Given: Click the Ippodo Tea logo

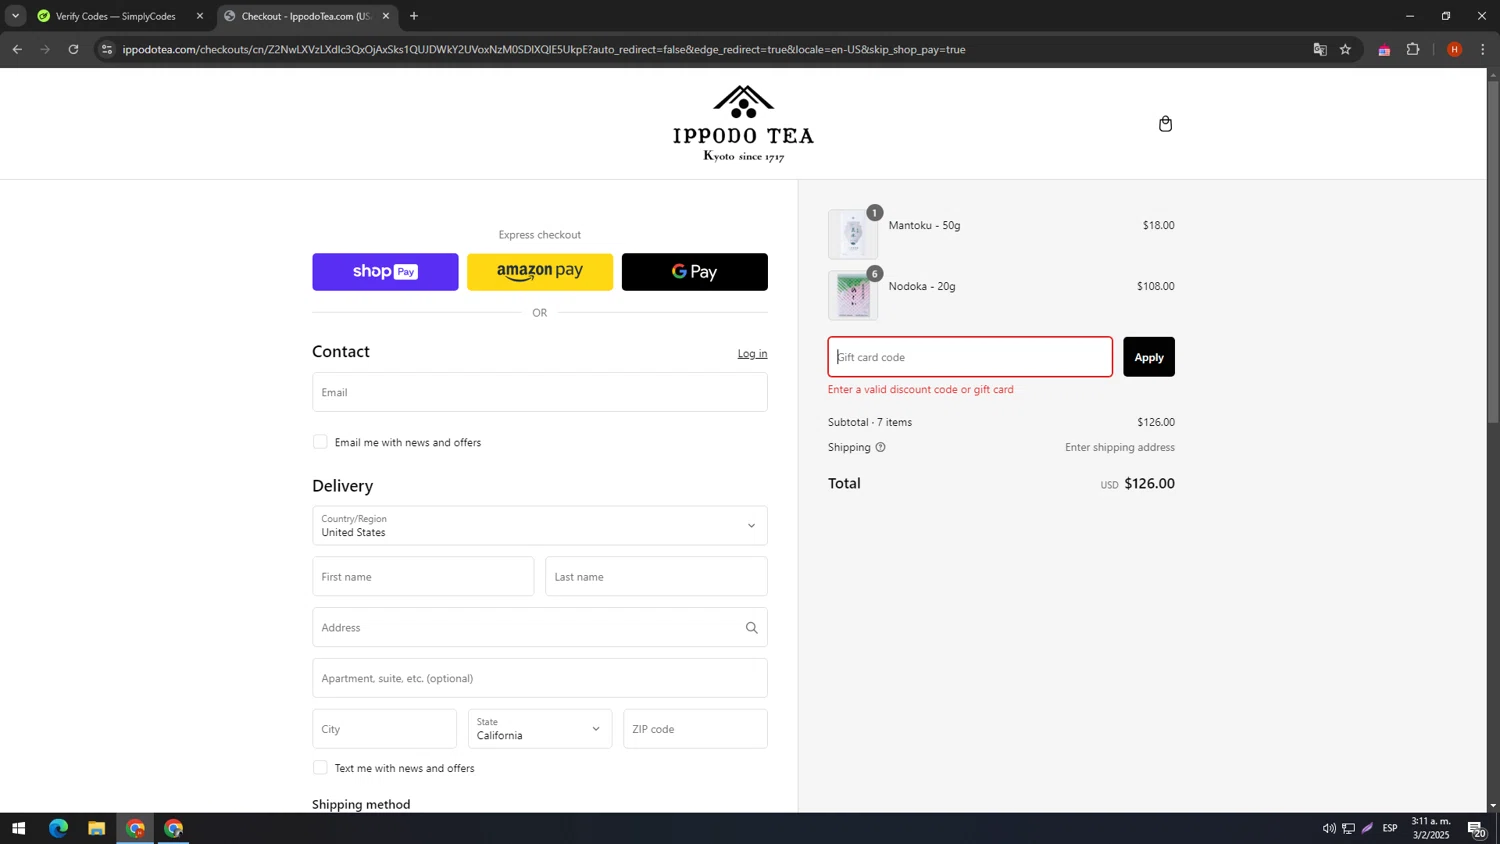Looking at the screenshot, I should click(x=743, y=124).
